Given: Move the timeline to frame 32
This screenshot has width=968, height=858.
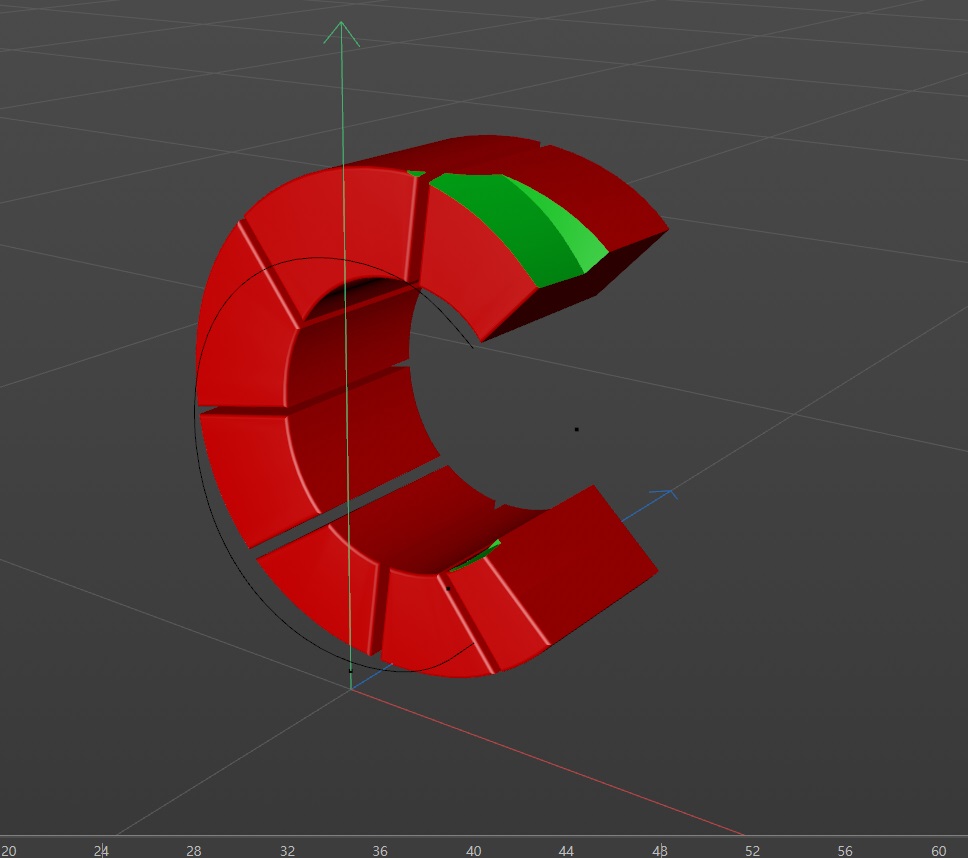Looking at the screenshot, I should pyautogui.click(x=287, y=850).
